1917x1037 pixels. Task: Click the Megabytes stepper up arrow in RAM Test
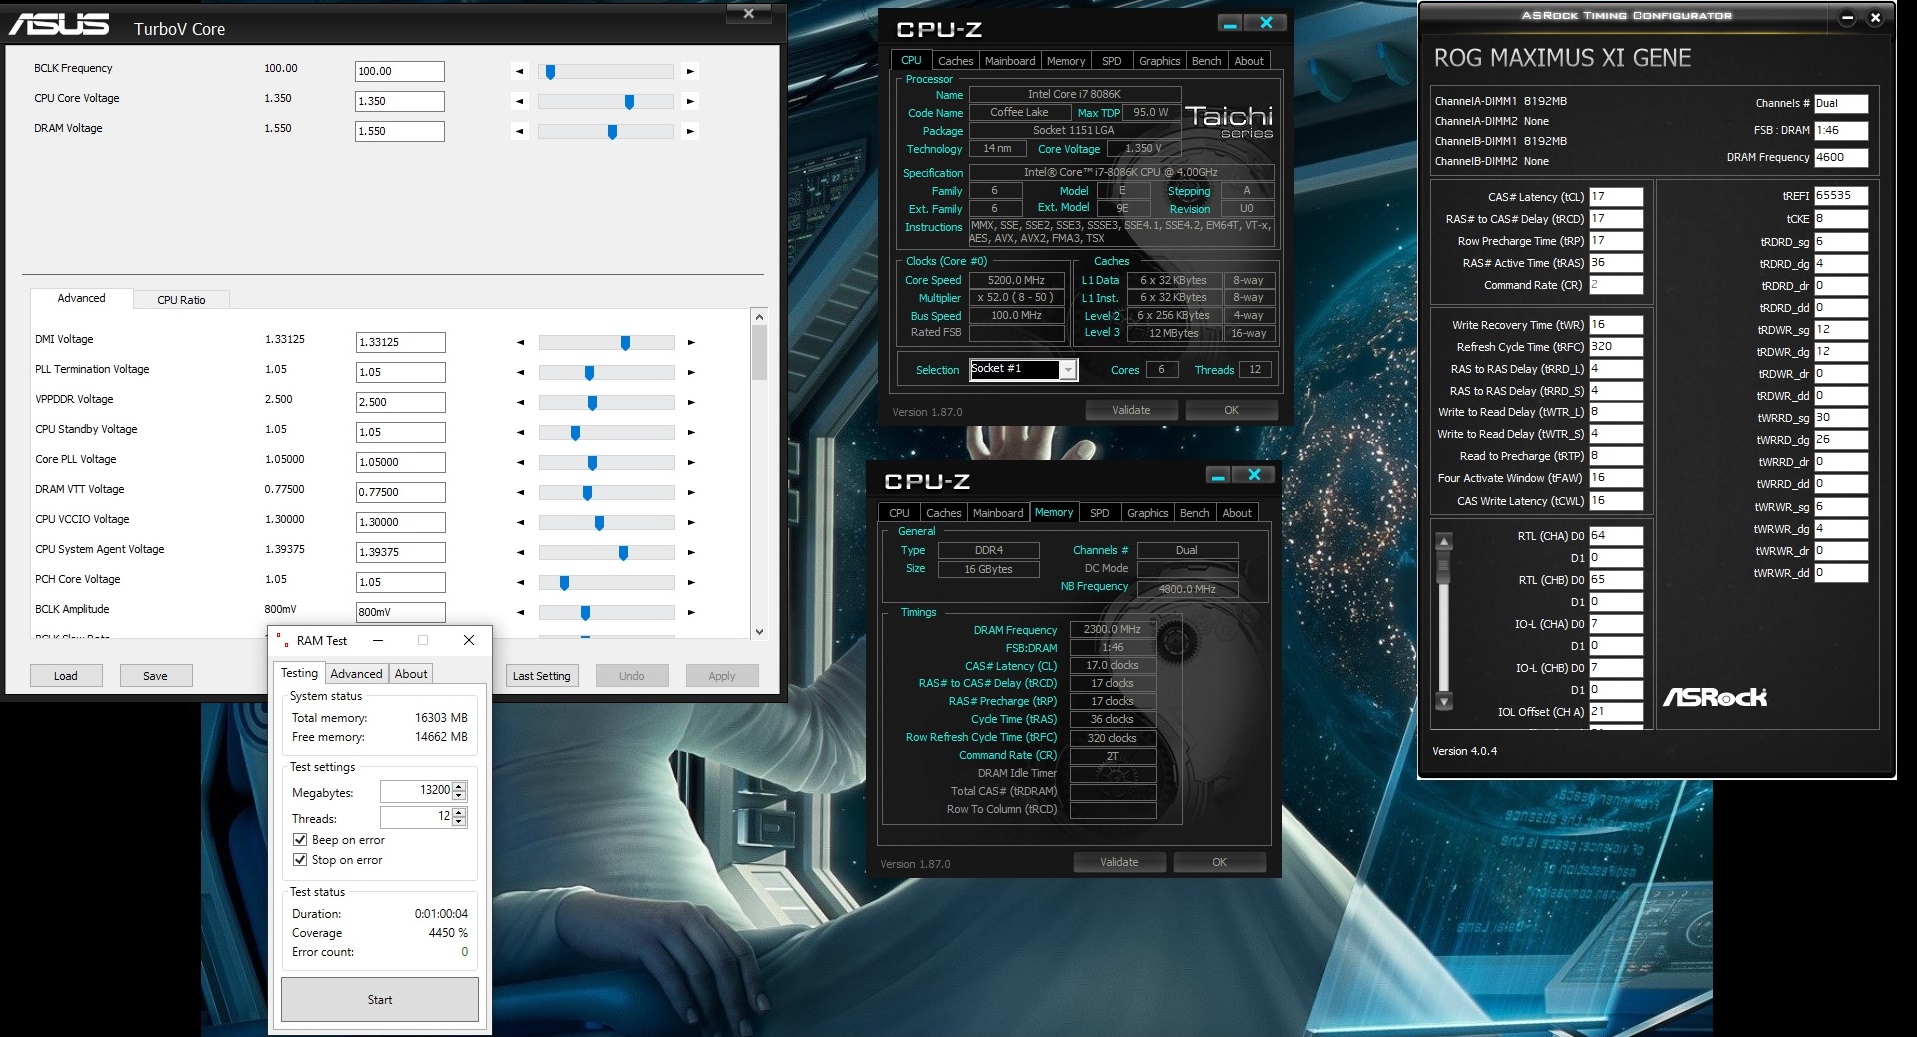click(459, 786)
